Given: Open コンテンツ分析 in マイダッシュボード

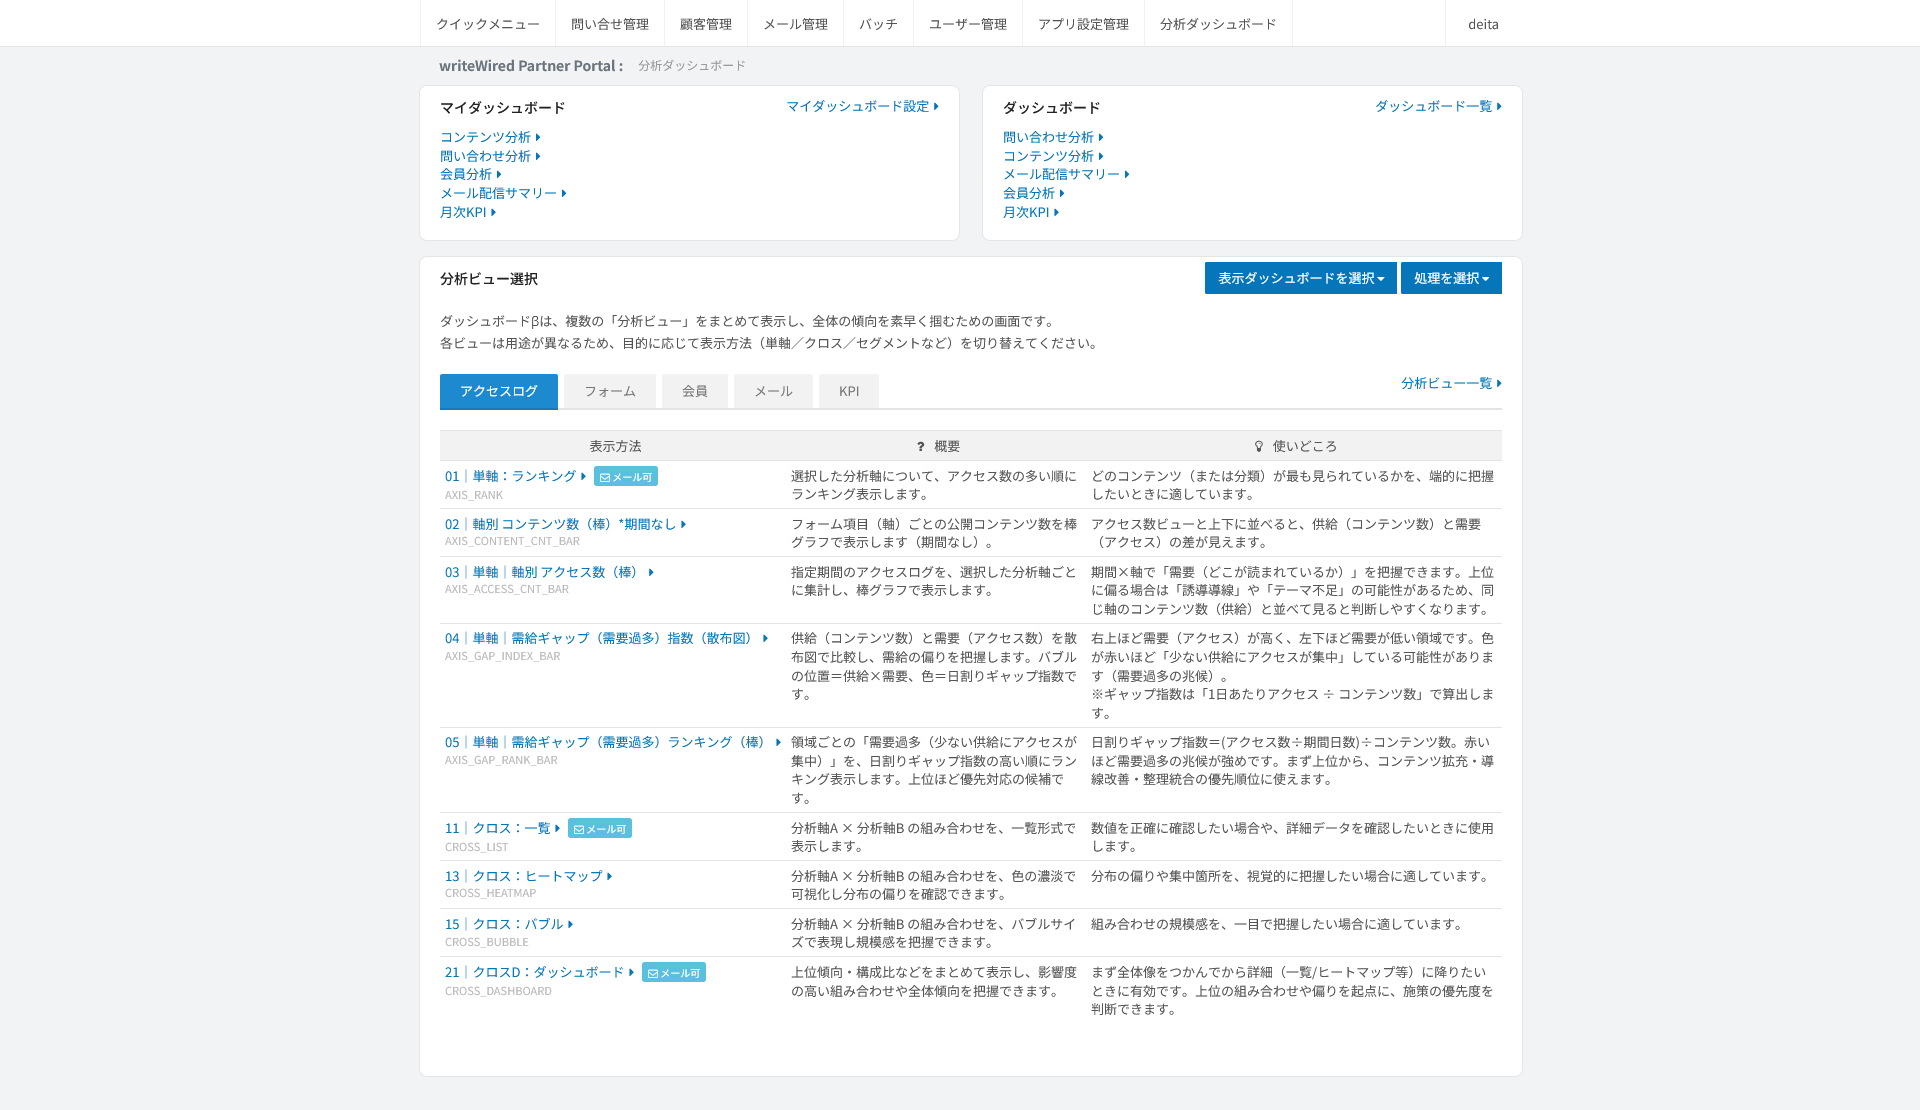Looking at the screenshot, I should coord(490,137).
